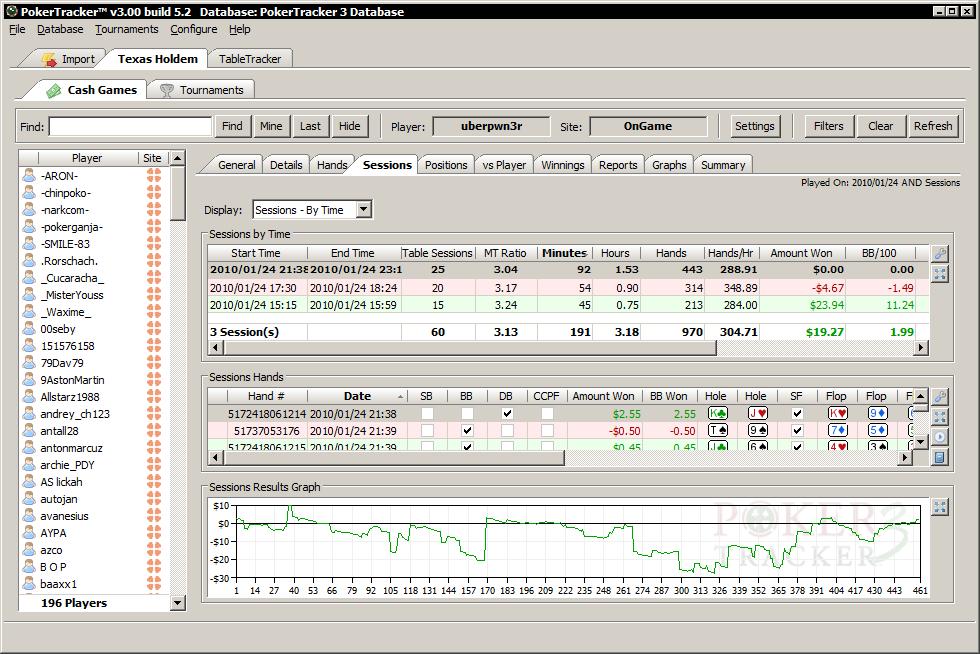Click player icon next to AYPA
The image size is (980, 654).
click(29, 533)
